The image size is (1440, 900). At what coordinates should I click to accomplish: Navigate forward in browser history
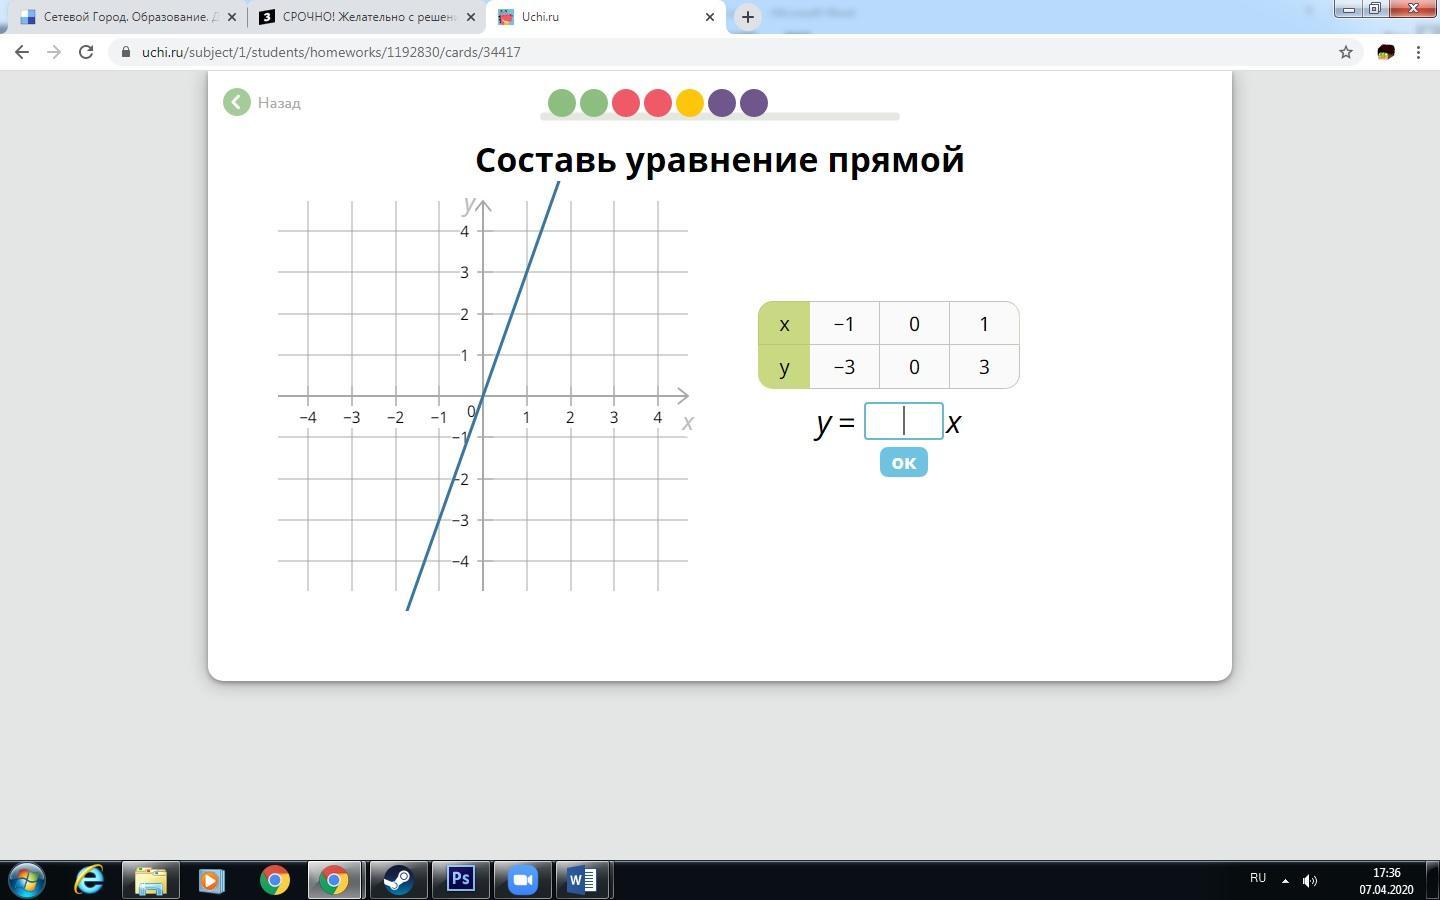(x=54, y=52)
